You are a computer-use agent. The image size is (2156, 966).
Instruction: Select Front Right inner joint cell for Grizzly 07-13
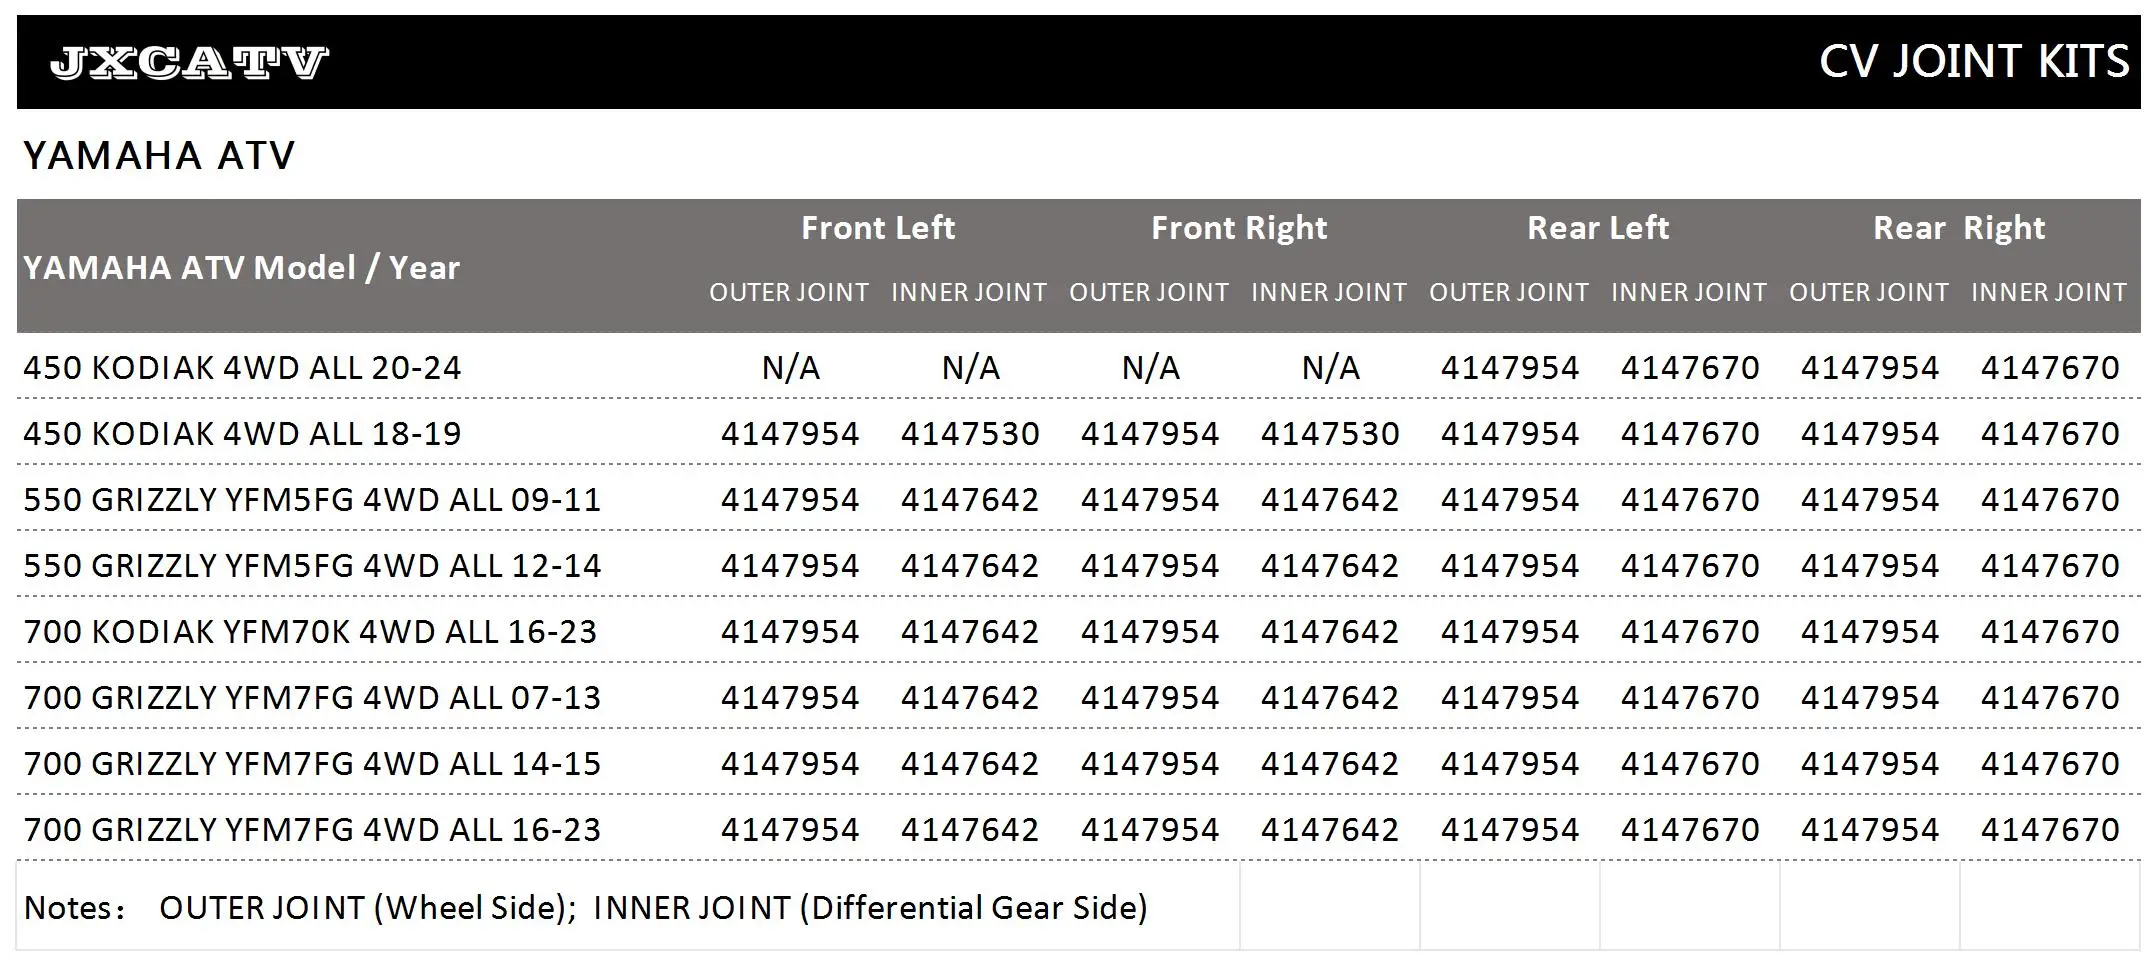coord(1330,698)
